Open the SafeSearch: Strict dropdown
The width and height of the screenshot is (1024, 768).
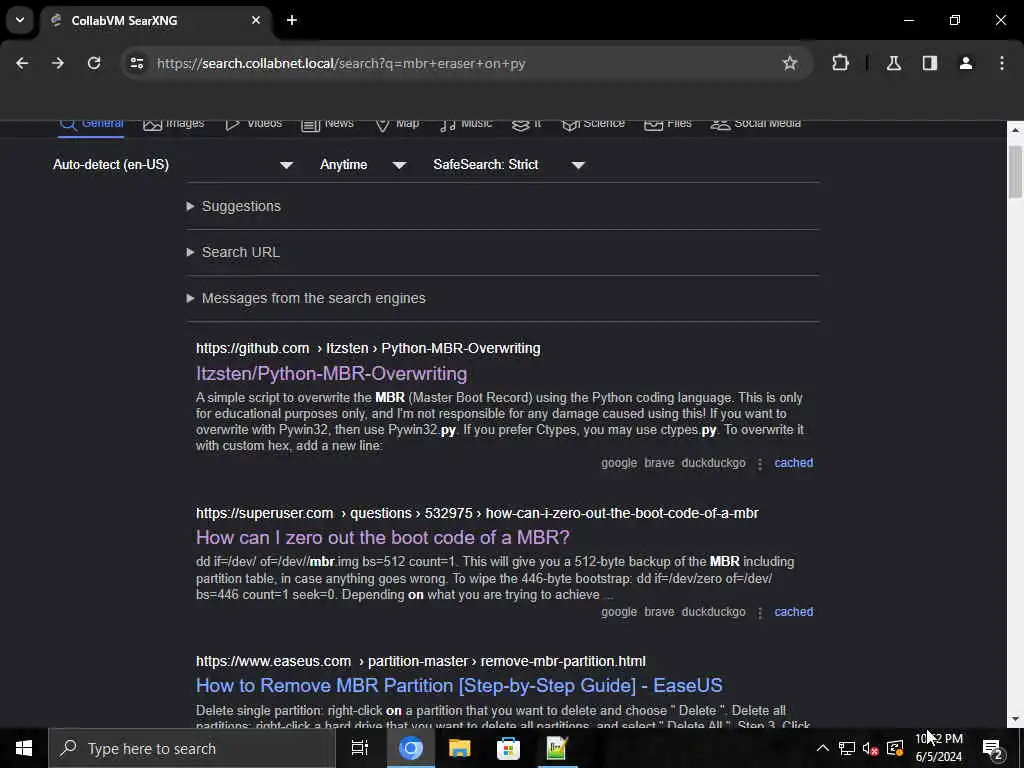pyautogui.click(x=509, y=165)
